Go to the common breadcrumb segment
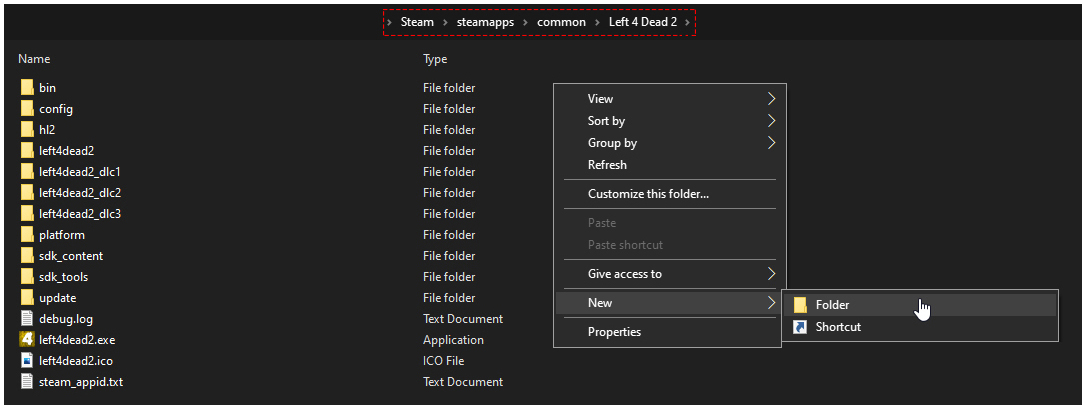 click(561, 22)
